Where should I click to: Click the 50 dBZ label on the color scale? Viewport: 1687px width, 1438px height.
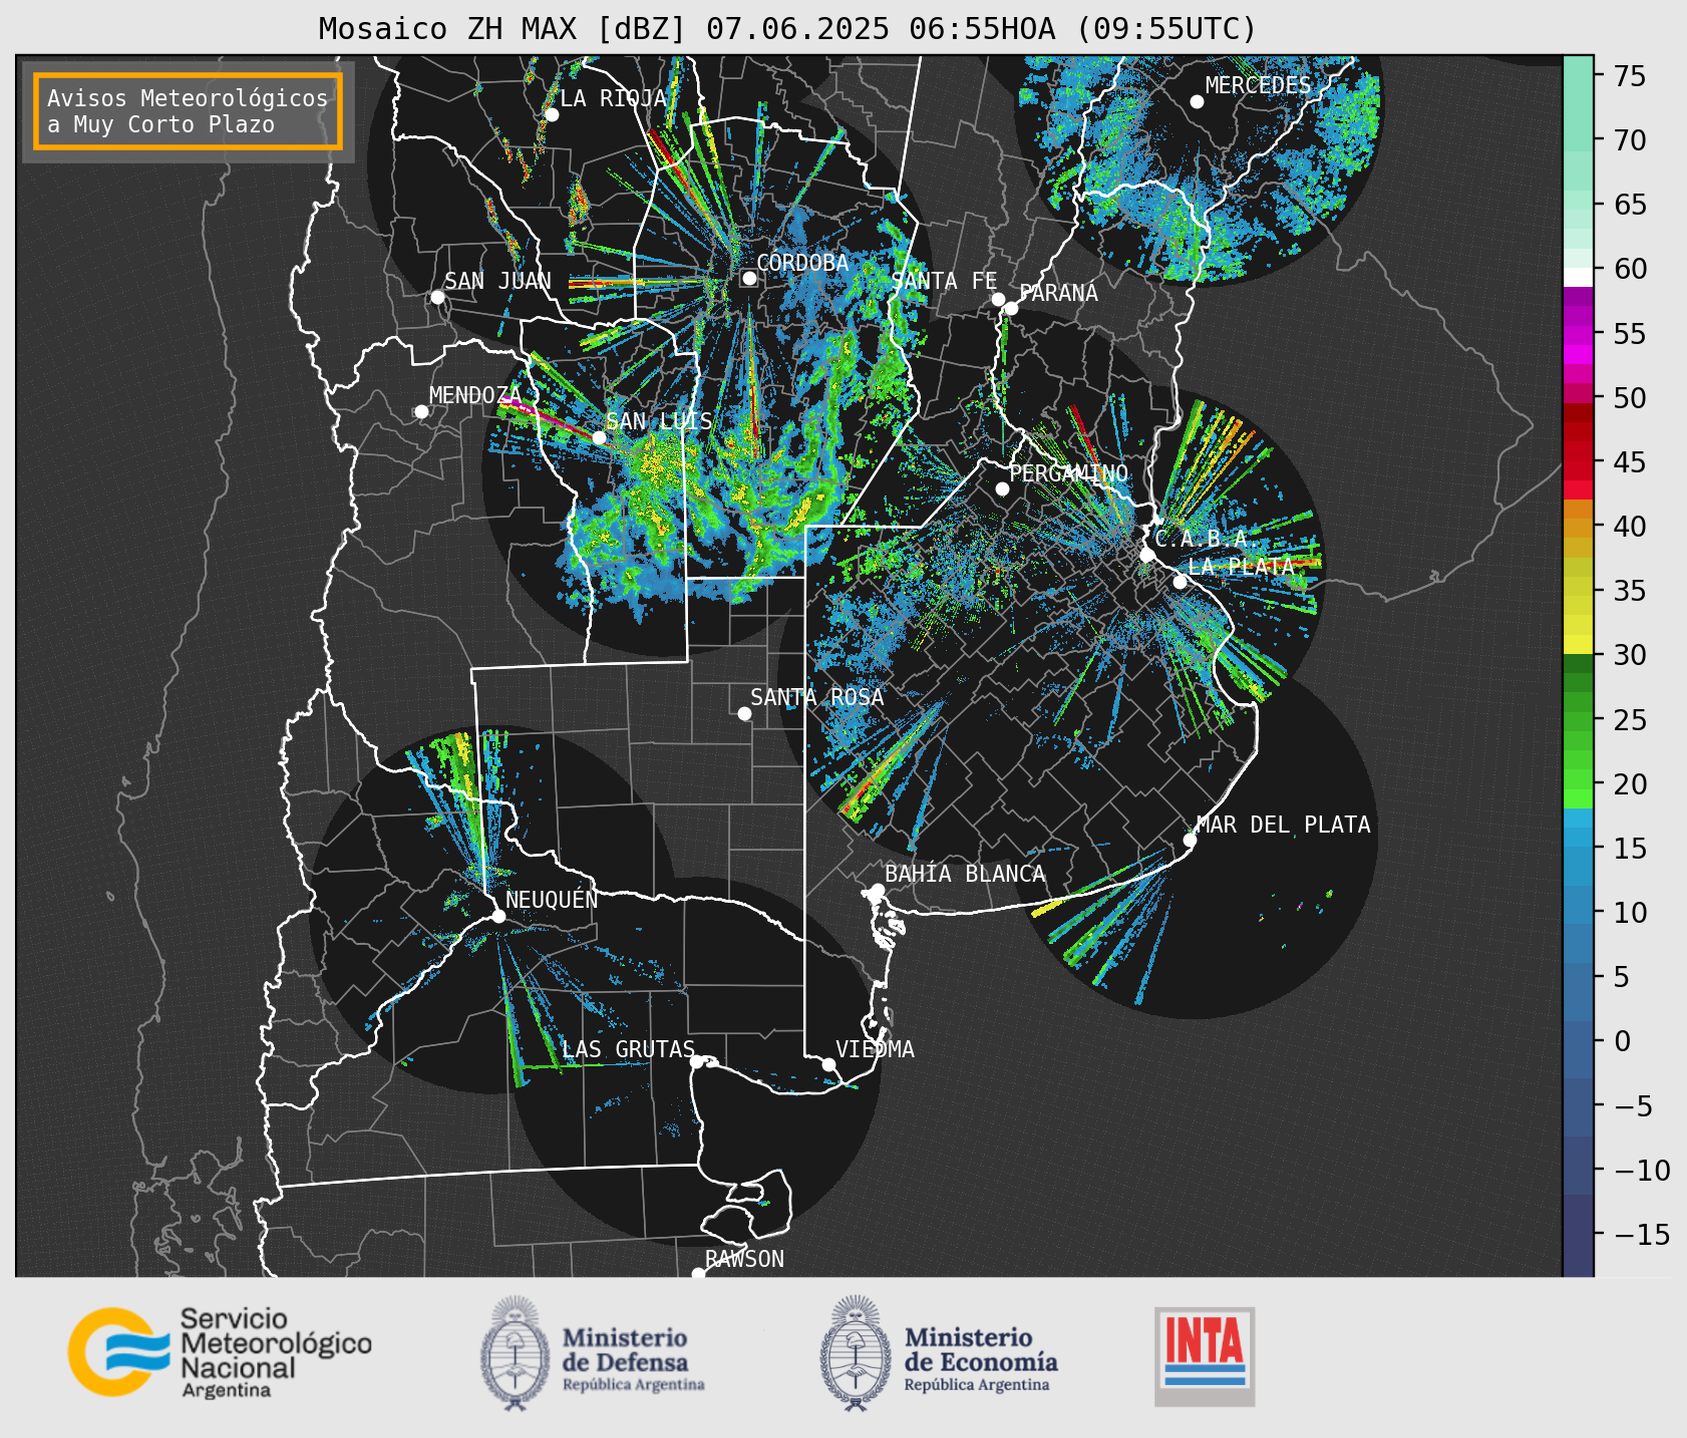[1629, 398]
